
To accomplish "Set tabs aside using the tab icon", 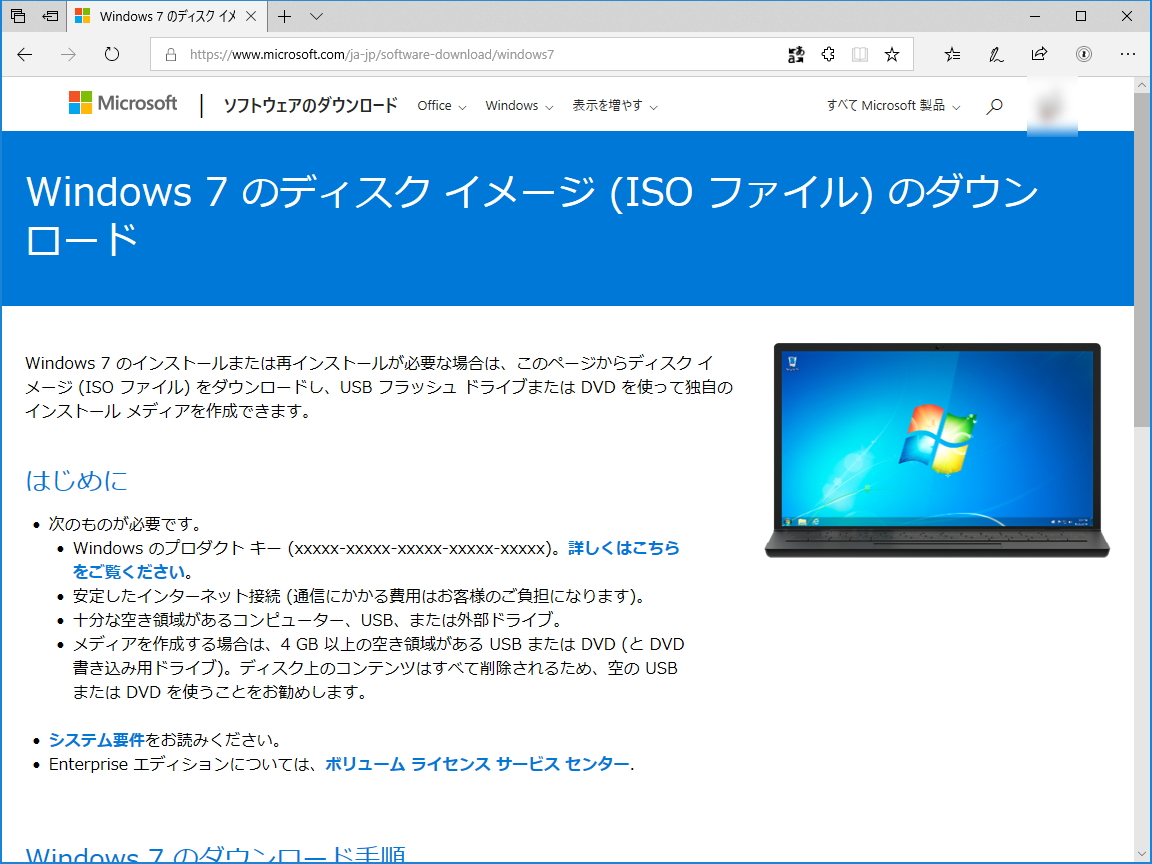I will (49, 16).
